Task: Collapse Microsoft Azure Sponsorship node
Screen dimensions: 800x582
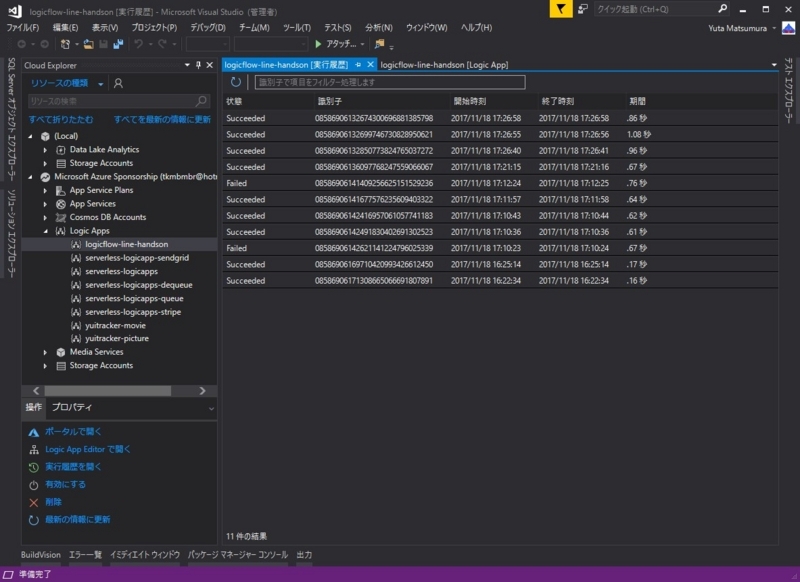Action: 30,177
